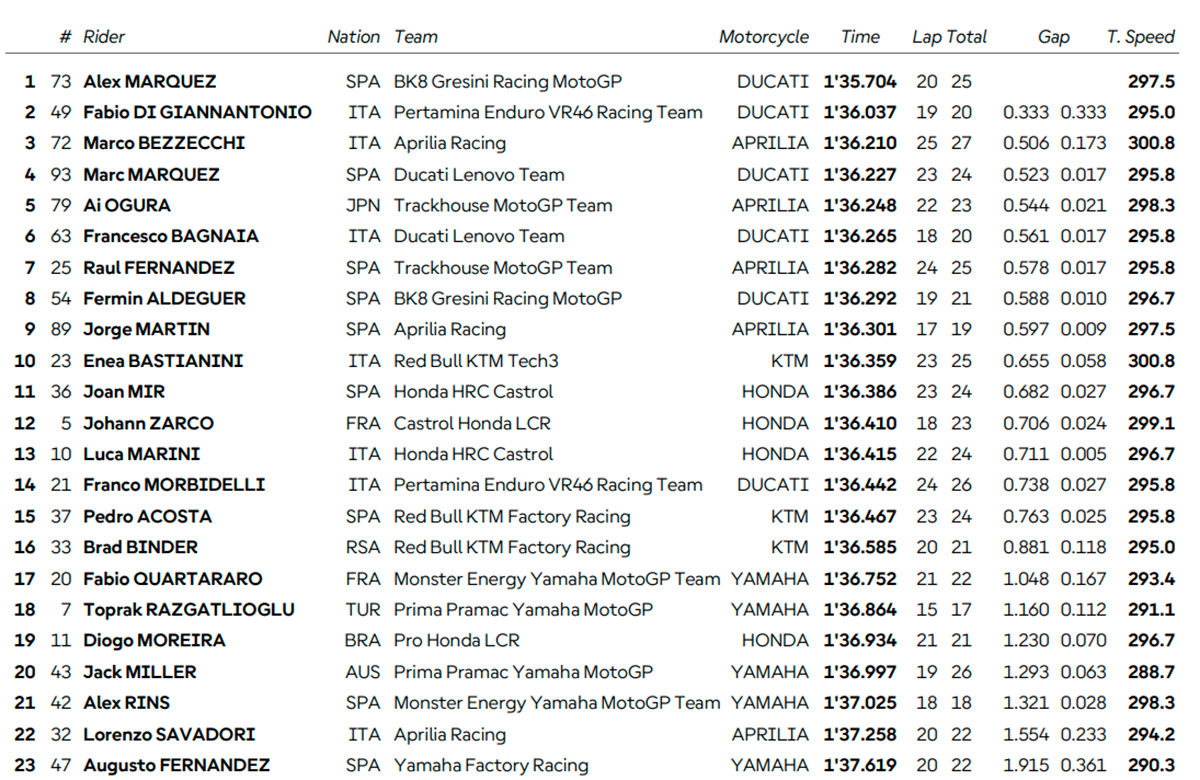Open Francesco BAGNAIA's rider entry
This screenshot has height=780, width=1200.
[171, 237]
